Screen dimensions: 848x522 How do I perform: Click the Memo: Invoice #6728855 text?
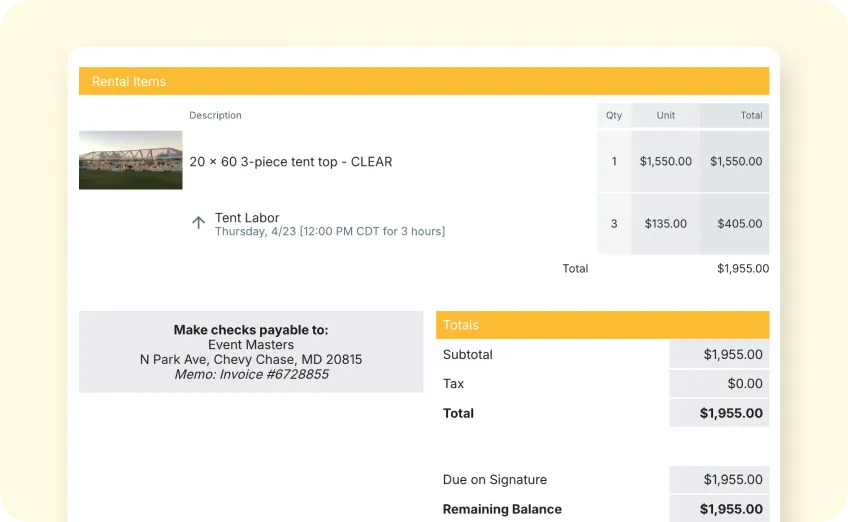pyautogui.click(x=251, y=374)
